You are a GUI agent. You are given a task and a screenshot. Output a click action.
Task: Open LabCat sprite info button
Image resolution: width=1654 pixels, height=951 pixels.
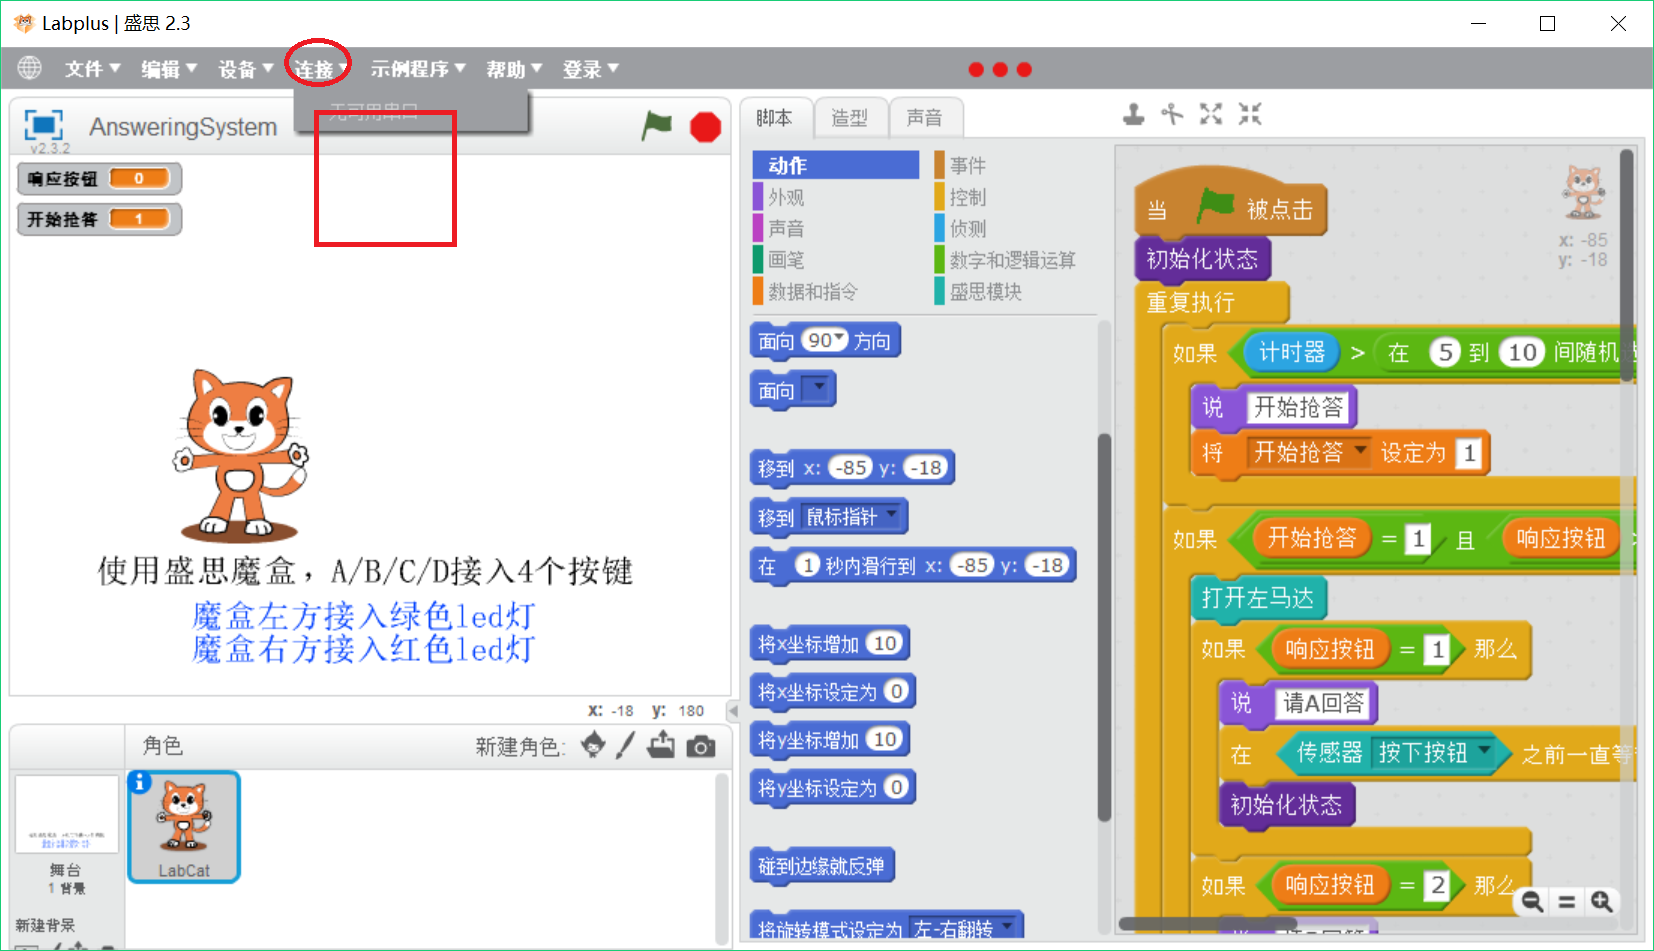(x=140, y=782)
